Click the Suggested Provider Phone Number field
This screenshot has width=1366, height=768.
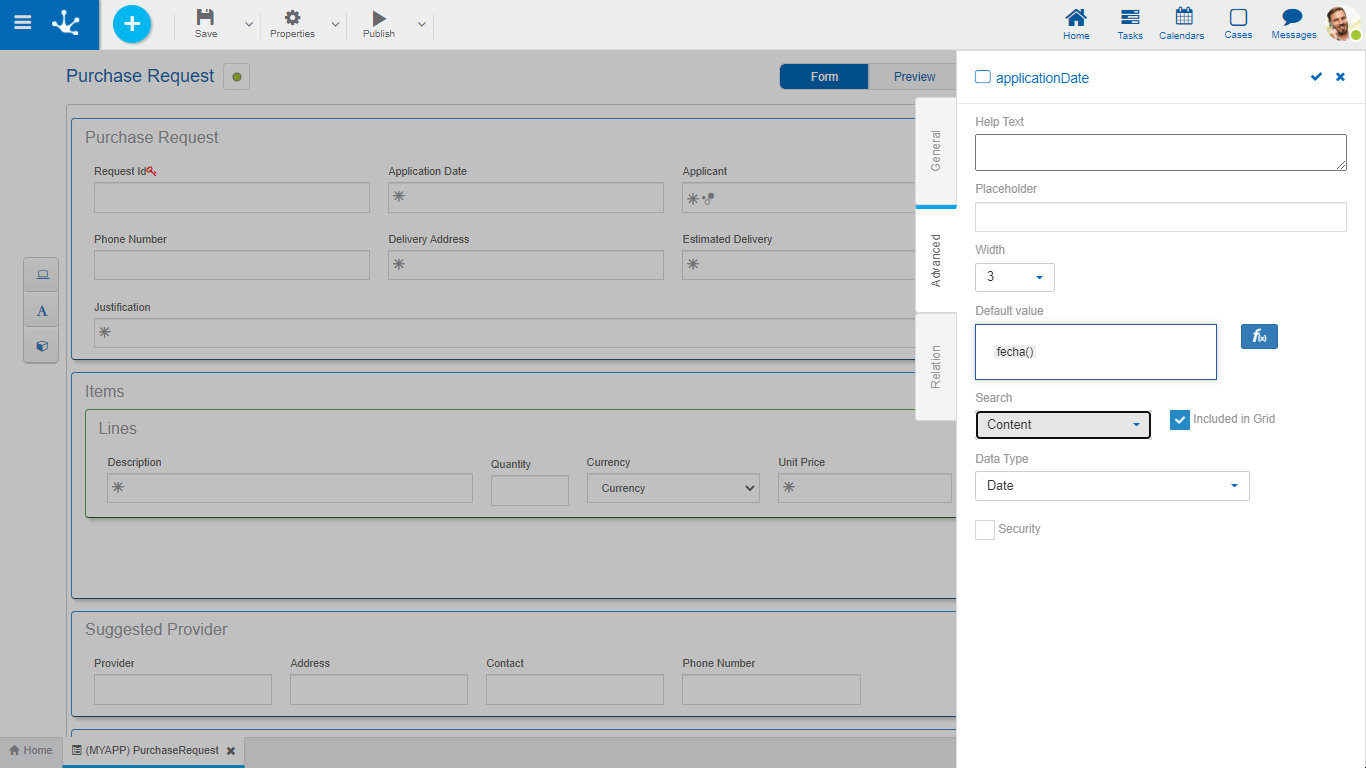click(771, 690)
